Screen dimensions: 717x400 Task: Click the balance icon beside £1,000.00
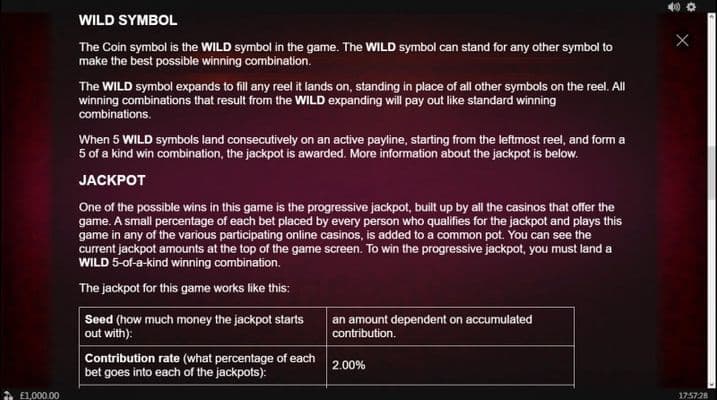click(x=8, y=394)
